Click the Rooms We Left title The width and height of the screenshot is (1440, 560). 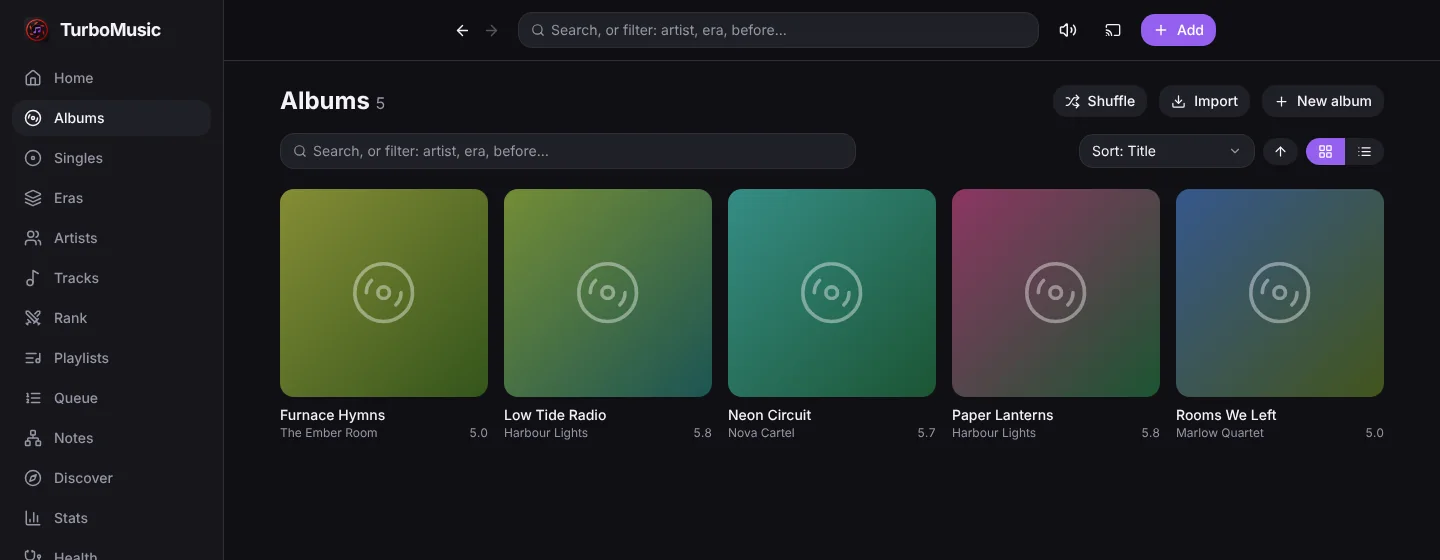[x=1226, y=415]
